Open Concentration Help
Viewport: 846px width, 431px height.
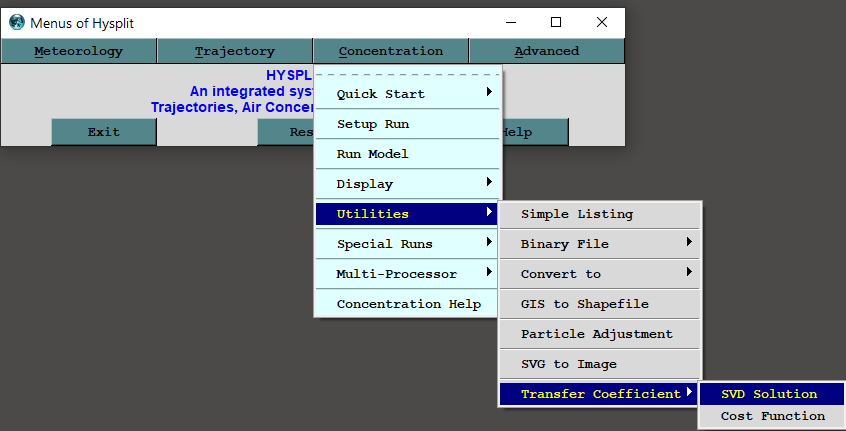click(x=408, y=304)
